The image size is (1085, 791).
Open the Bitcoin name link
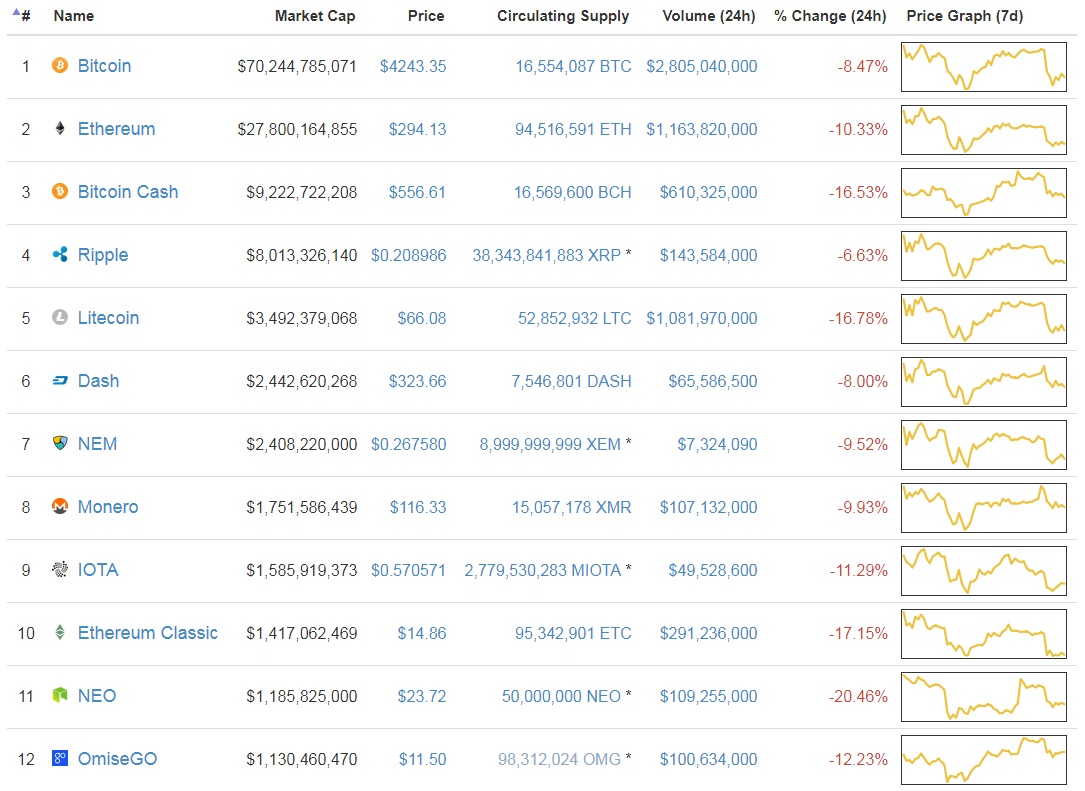[104, 66]
